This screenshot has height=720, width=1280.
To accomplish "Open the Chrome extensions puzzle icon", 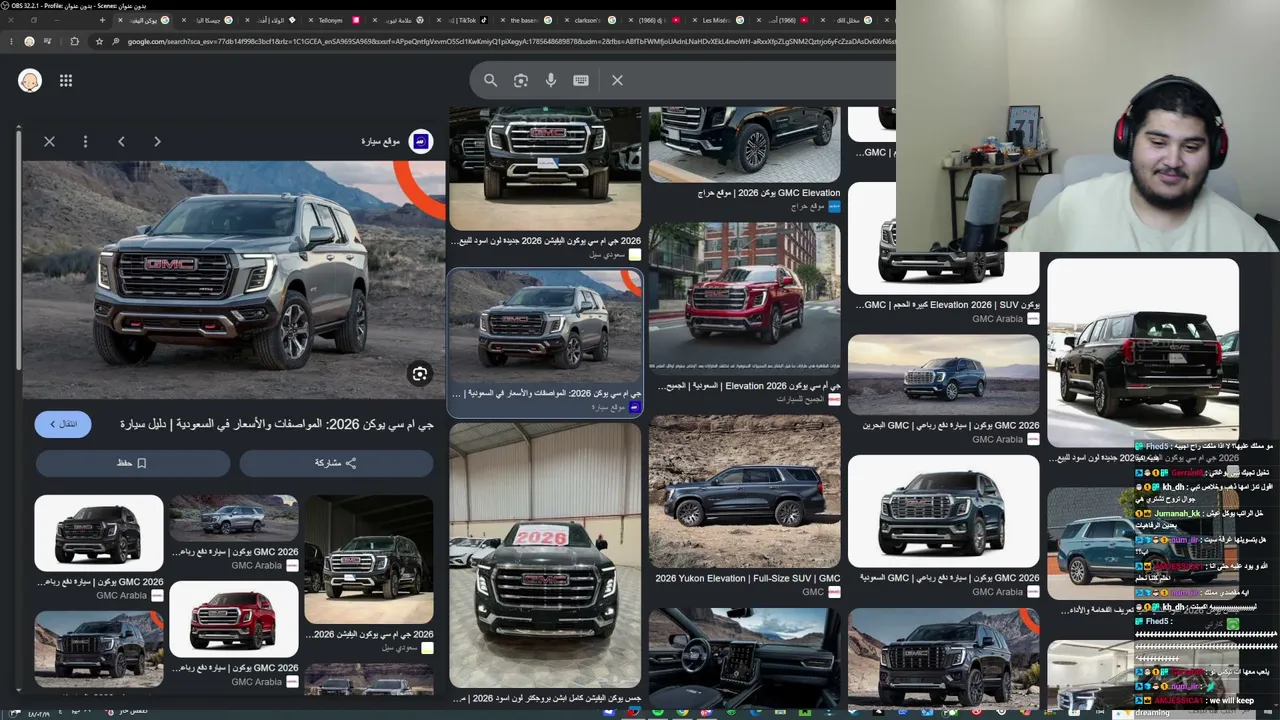I will pos(74,41).
